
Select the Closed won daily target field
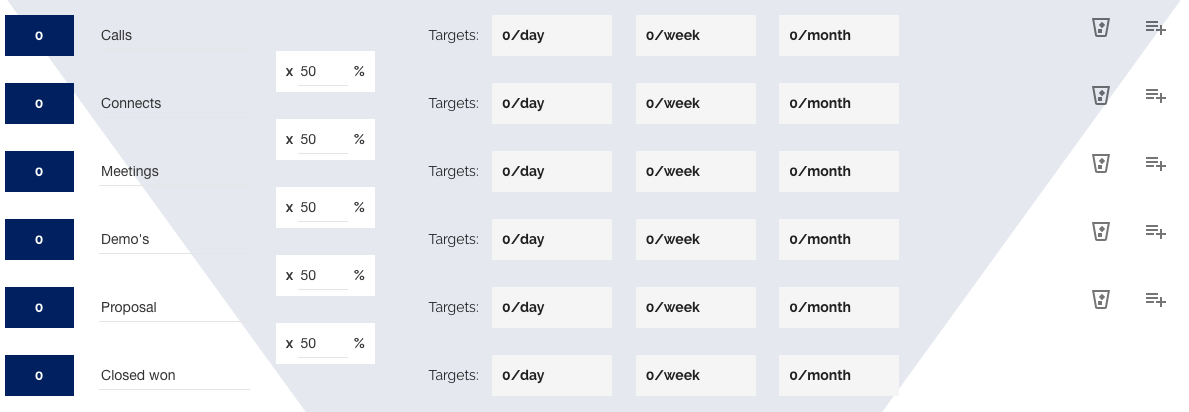click(x=551, y=376)
